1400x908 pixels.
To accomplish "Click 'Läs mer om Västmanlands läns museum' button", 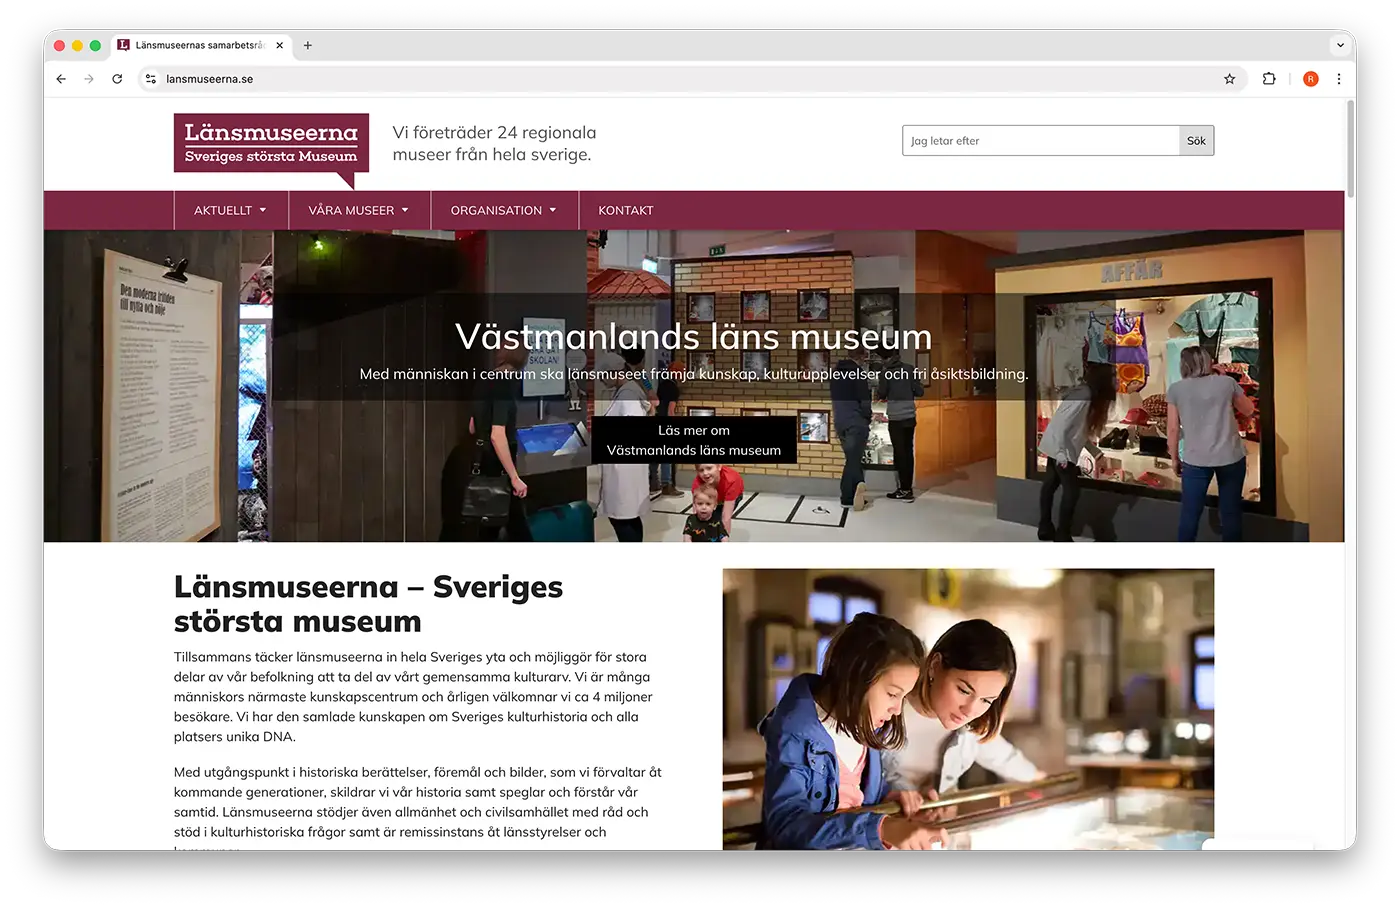I will (694, 440).
